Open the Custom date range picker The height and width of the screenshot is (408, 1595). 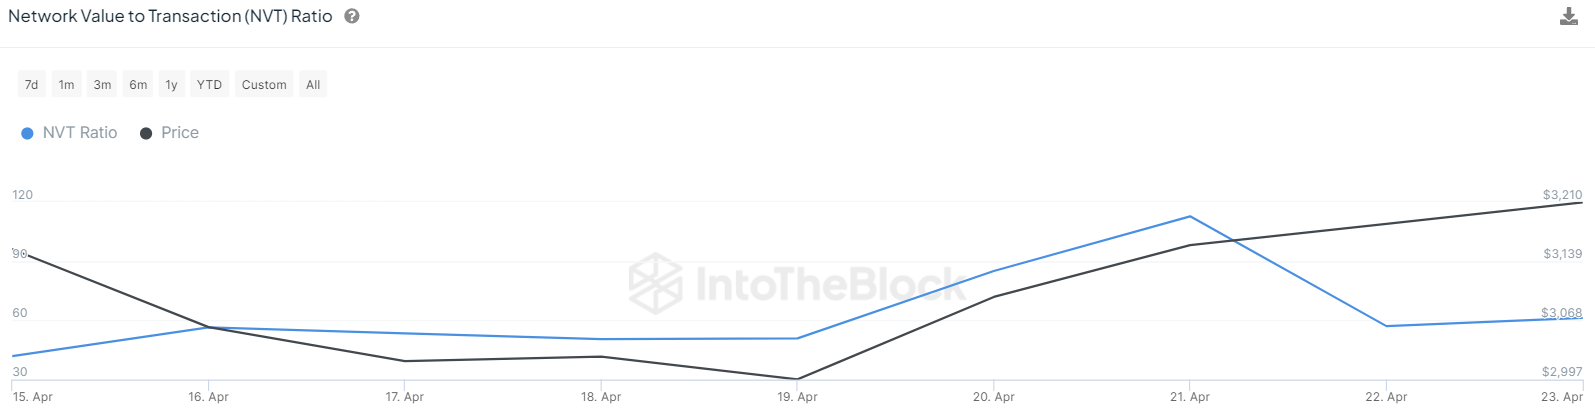point(264,85)
